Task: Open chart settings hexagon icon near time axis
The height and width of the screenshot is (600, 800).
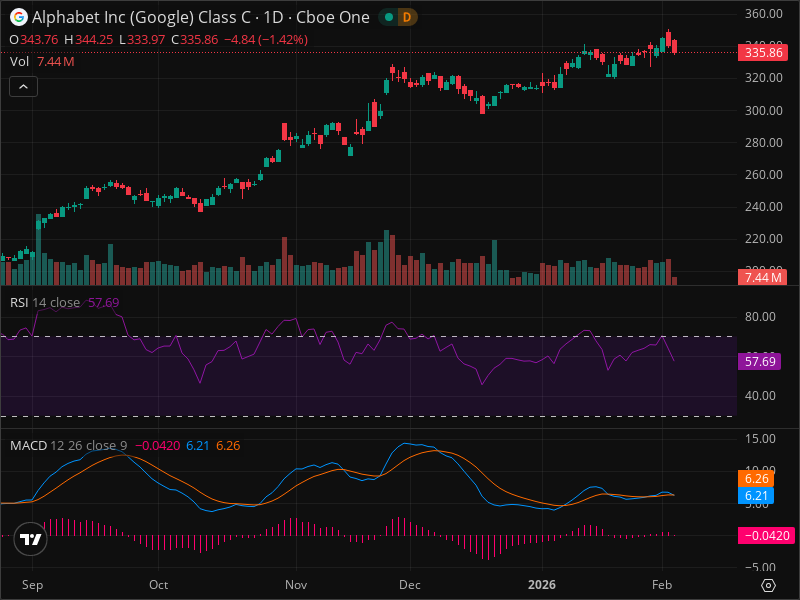Action: pyautogui.click(x=768, y=585)
